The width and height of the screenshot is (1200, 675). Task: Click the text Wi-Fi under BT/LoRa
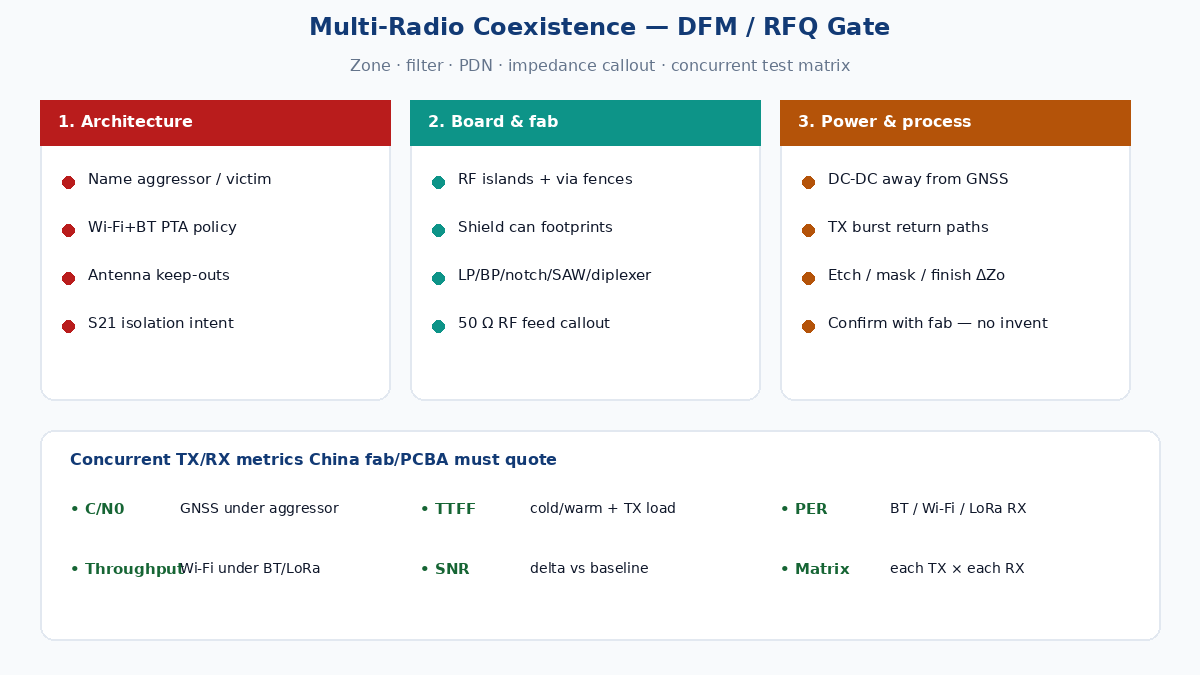coord(250,569)
